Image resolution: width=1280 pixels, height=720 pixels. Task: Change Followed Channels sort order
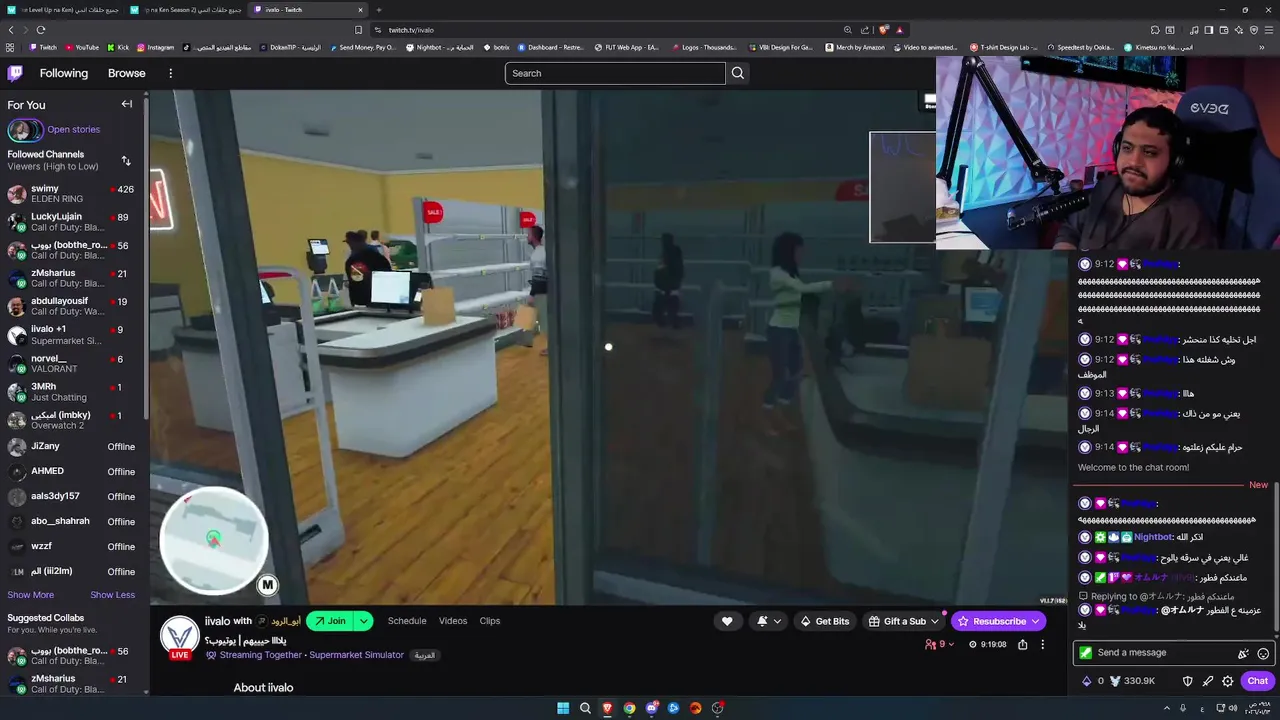coord(126,160)
